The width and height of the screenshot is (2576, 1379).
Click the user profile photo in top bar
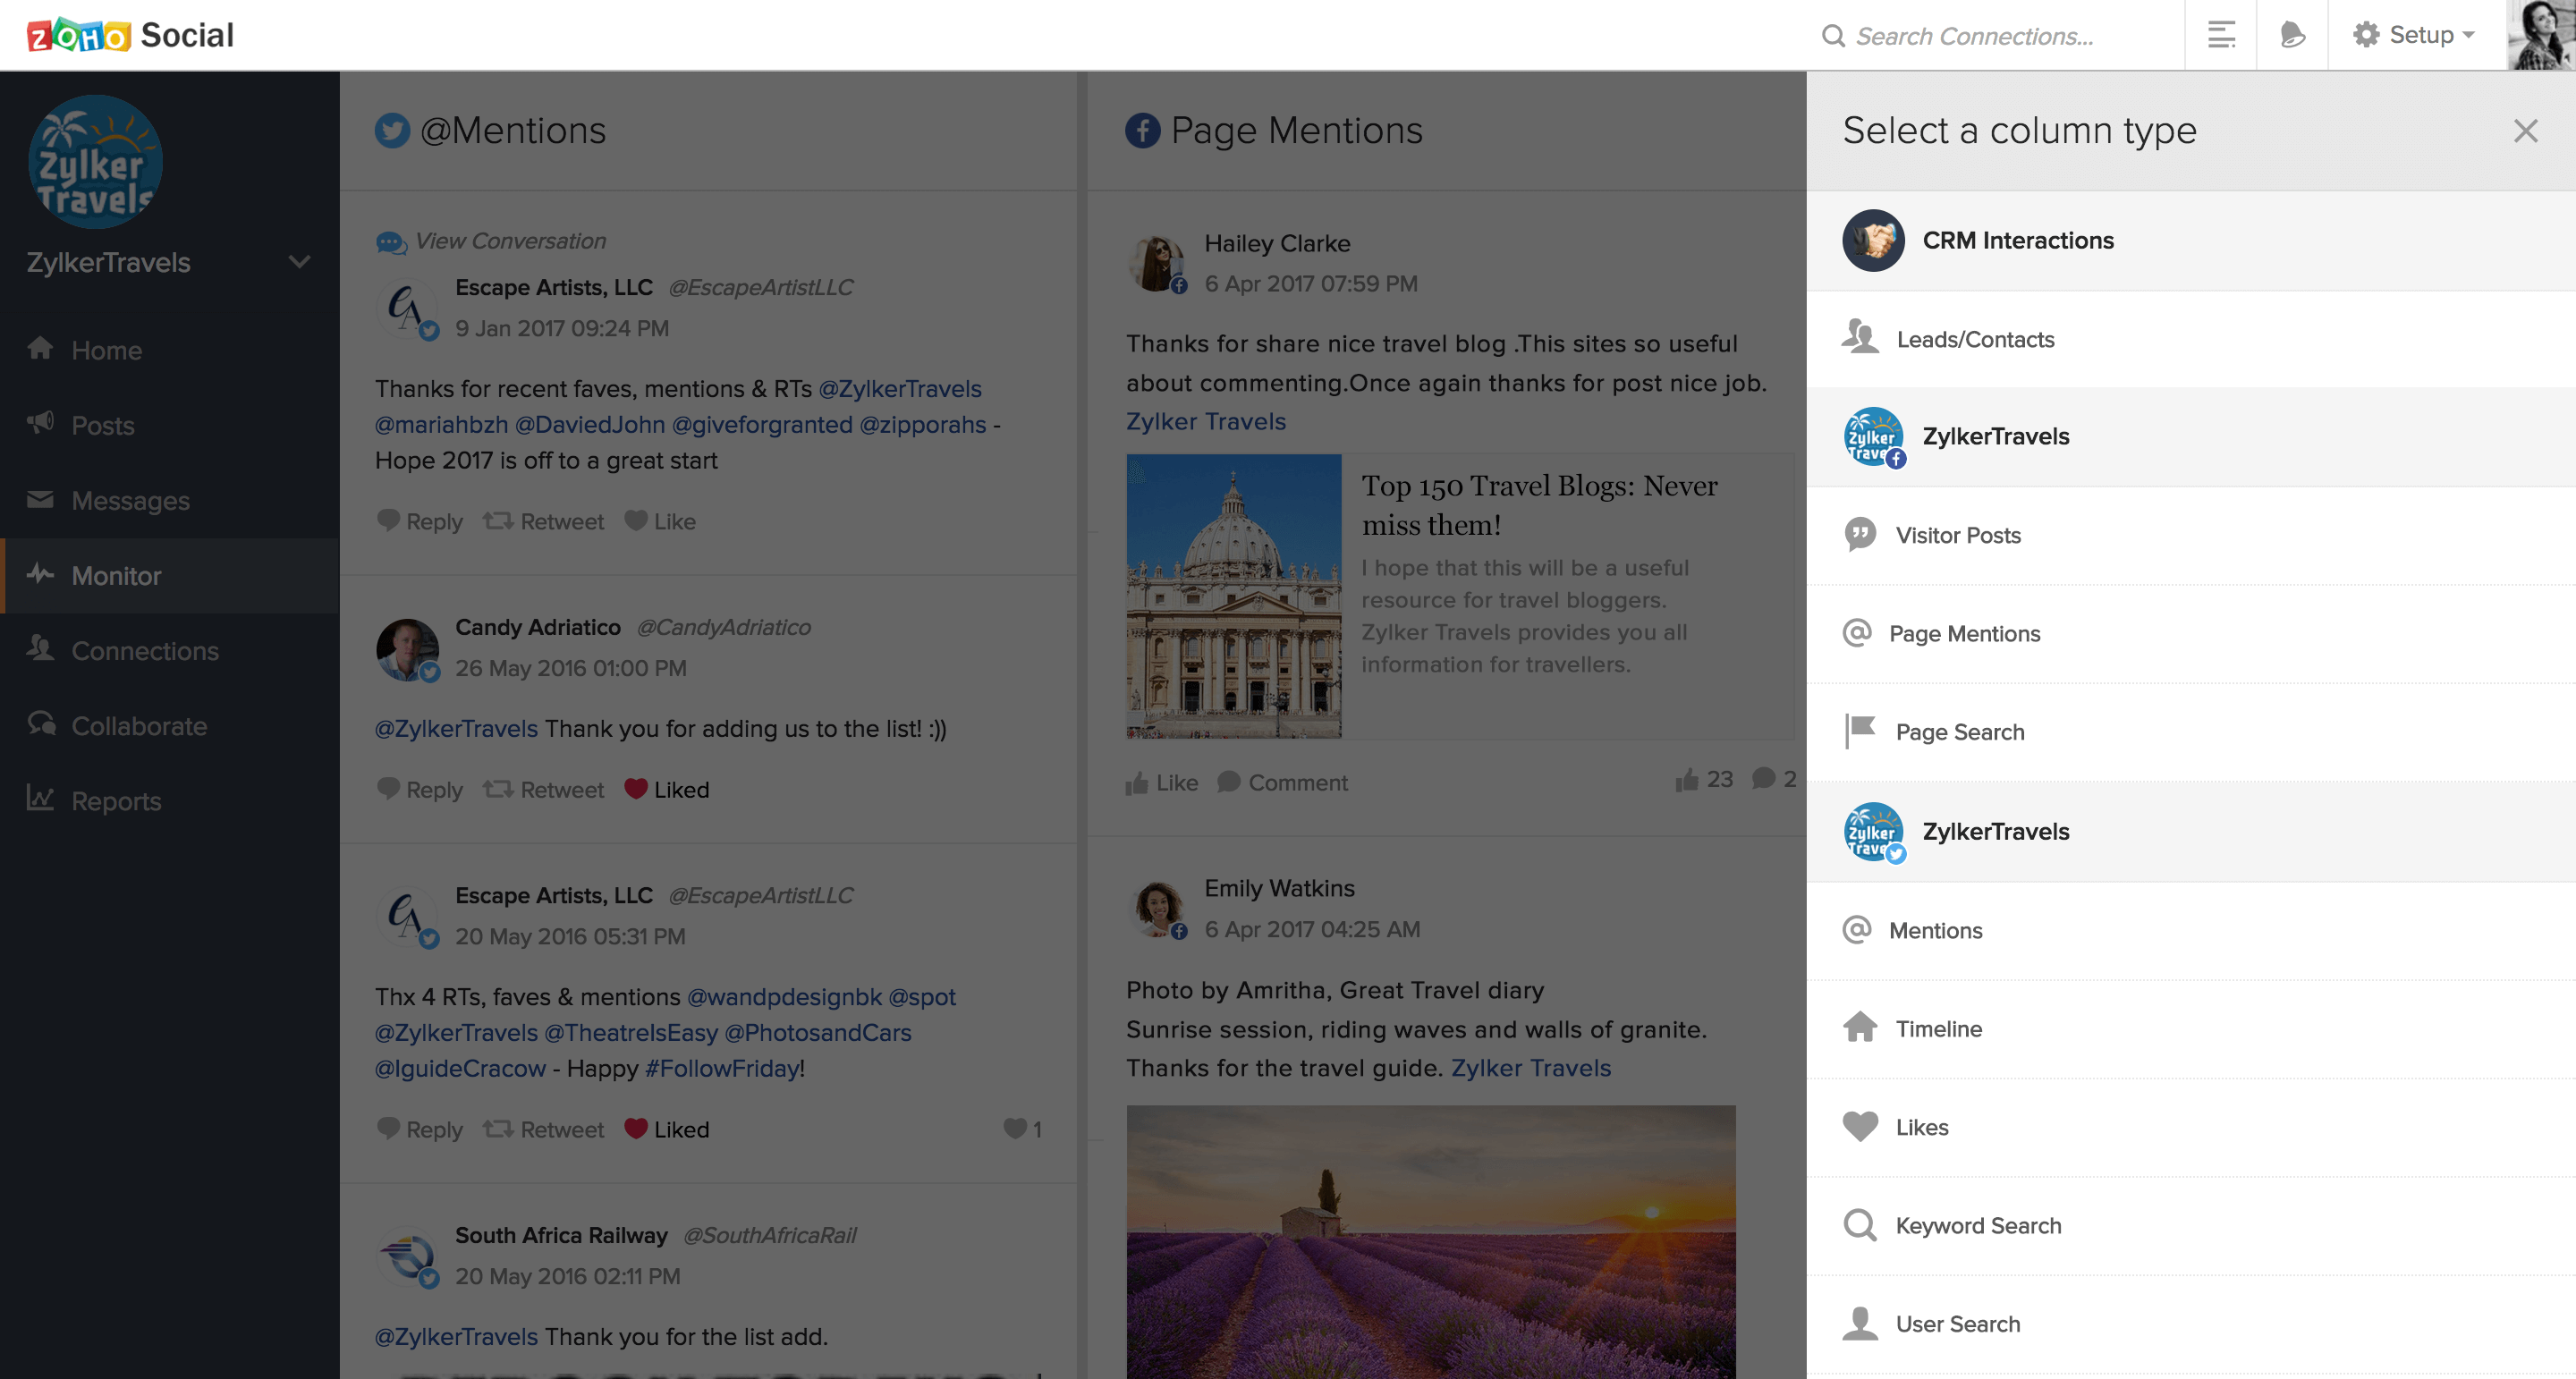click(2541, 35)
